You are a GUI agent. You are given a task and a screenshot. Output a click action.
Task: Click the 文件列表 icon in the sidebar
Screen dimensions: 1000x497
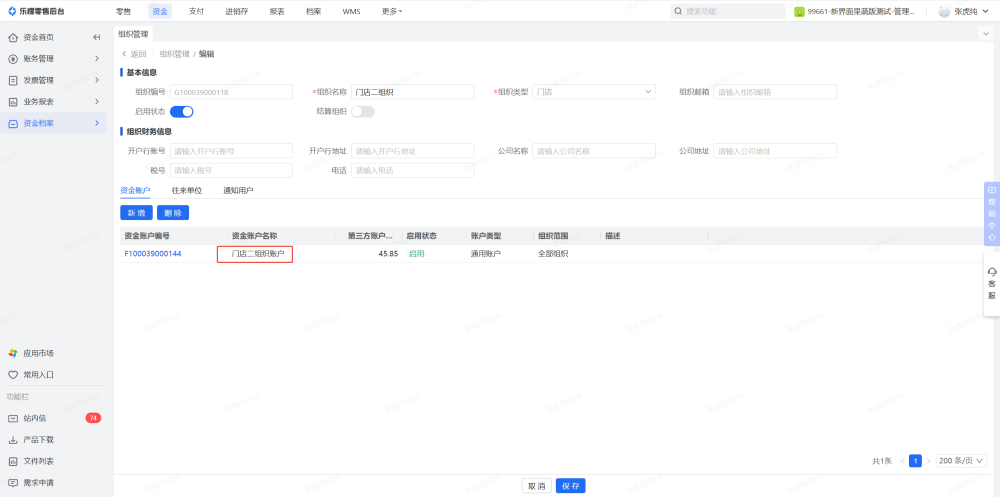point(13,461)
